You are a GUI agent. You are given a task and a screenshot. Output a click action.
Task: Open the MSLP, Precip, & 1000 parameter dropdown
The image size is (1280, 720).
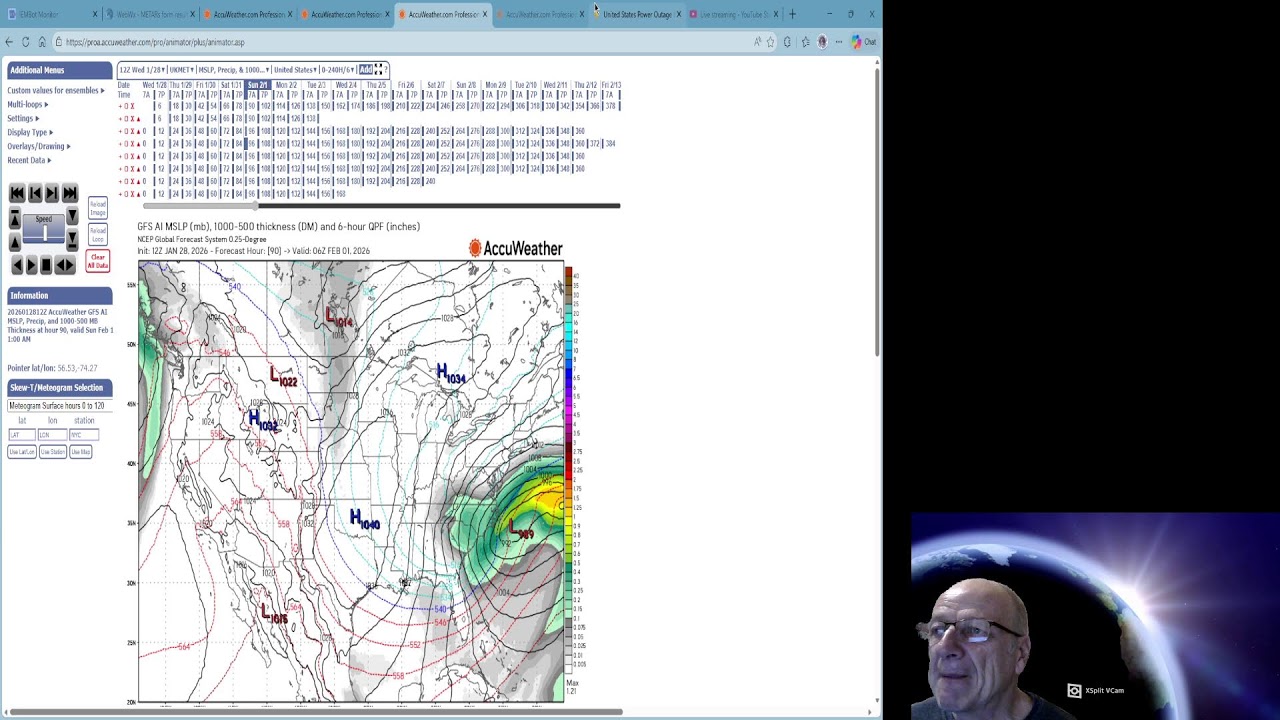tap(234, 70)
